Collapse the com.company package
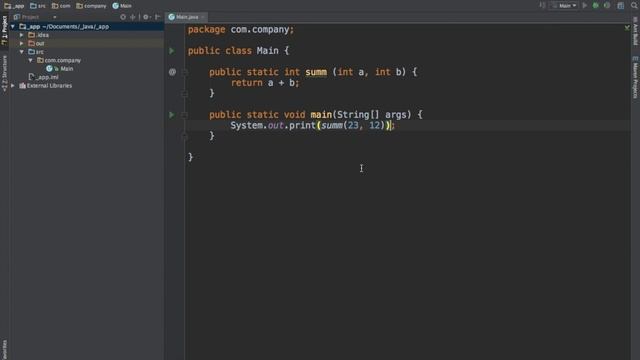 (30, 60)
